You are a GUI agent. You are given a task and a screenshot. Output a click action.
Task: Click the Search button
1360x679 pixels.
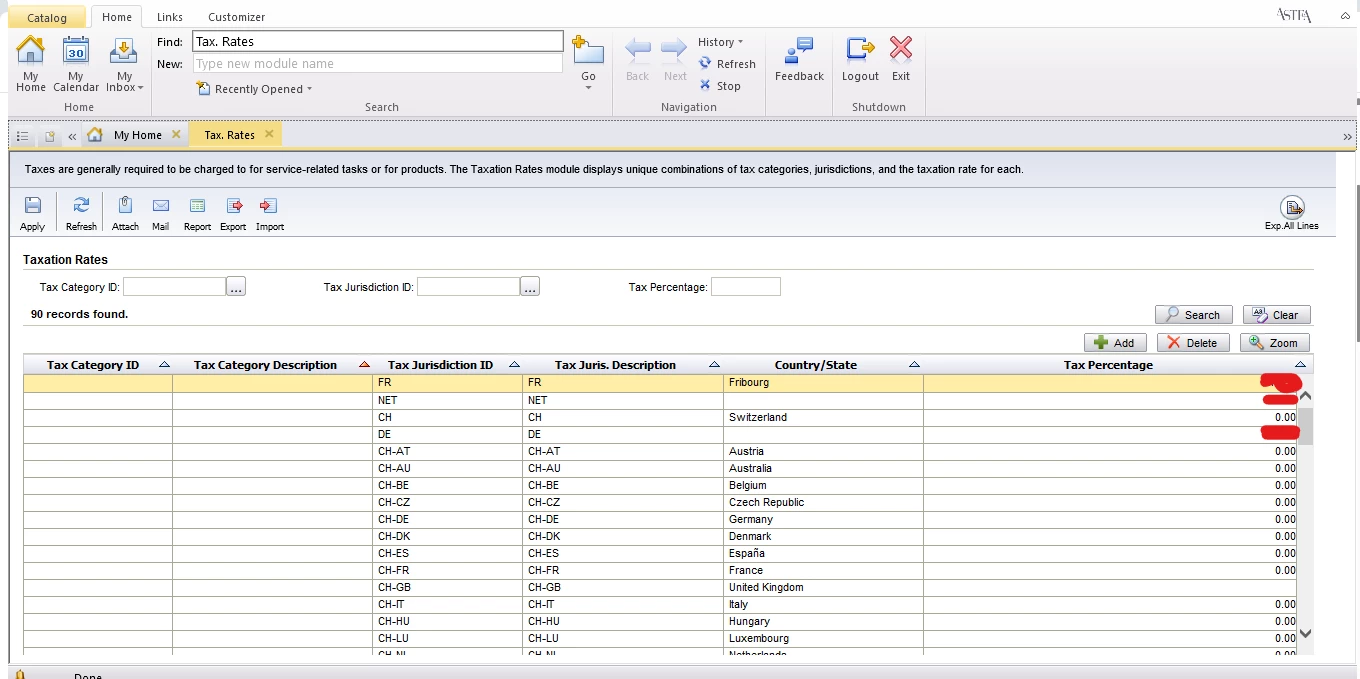[1193, 315]
